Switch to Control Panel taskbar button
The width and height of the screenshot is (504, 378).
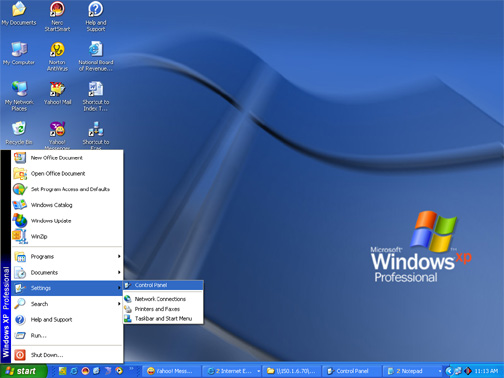click(352, 371)
